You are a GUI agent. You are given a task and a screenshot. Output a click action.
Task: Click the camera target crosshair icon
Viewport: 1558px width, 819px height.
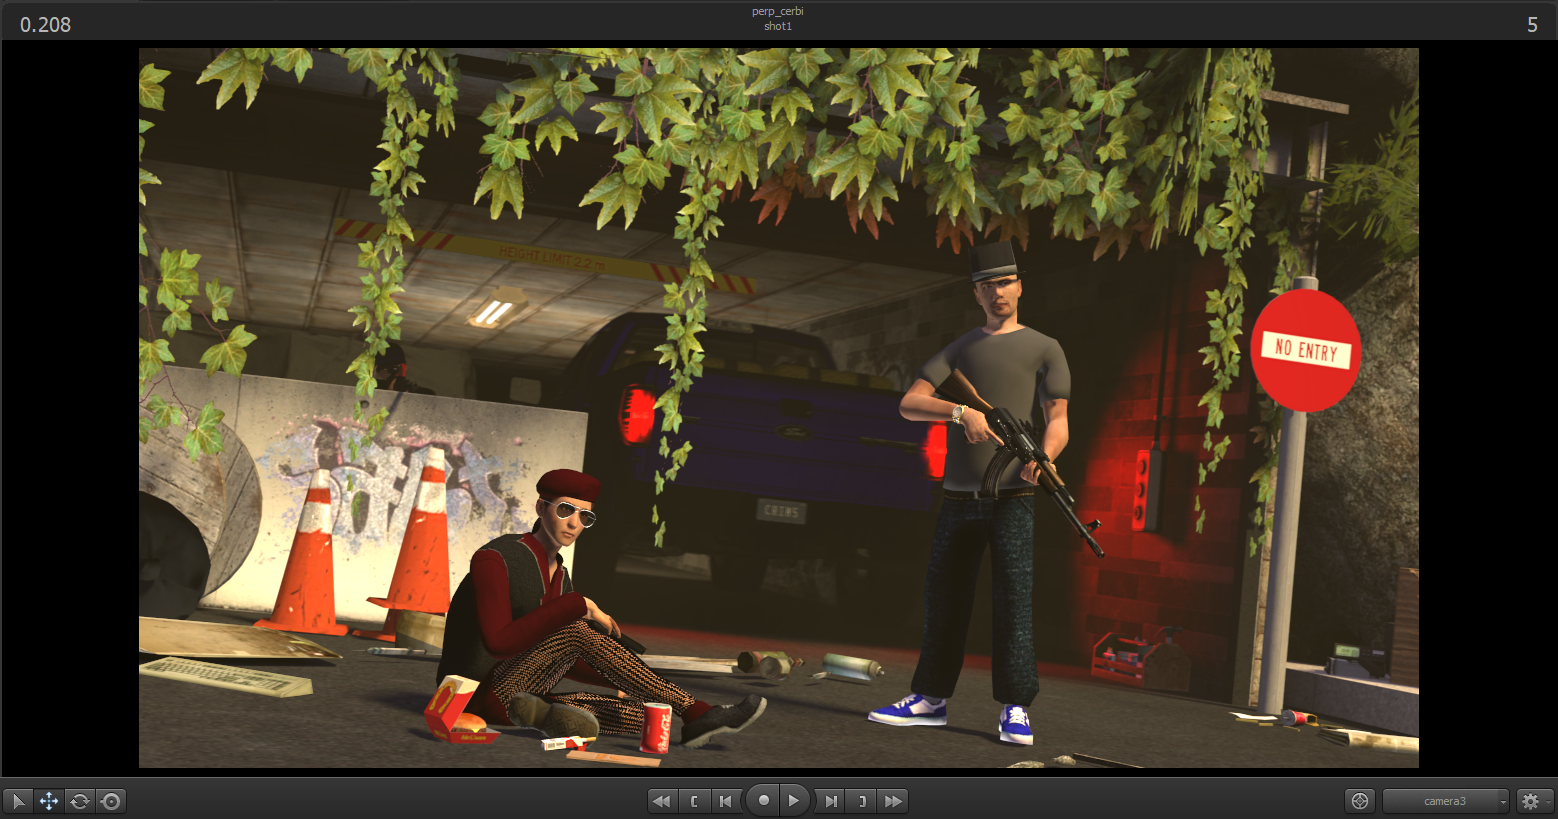(1360, 801)
